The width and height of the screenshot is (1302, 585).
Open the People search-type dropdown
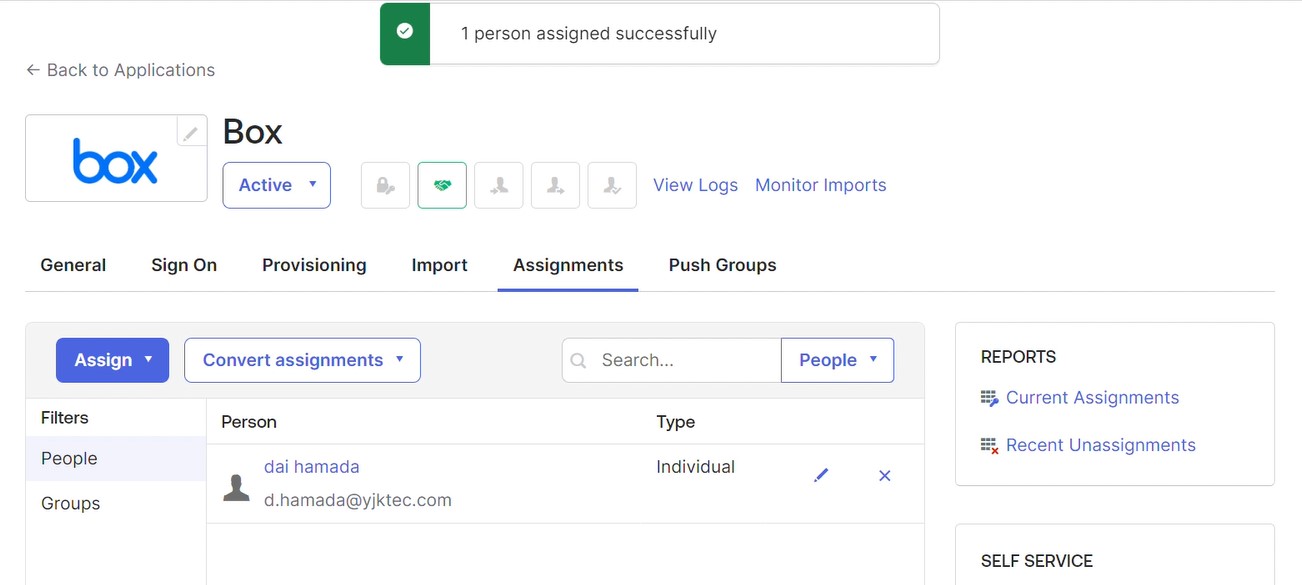coord(837,360)
